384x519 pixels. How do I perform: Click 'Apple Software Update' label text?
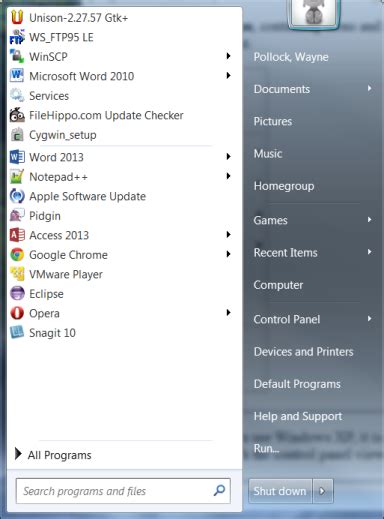[87, 196]
